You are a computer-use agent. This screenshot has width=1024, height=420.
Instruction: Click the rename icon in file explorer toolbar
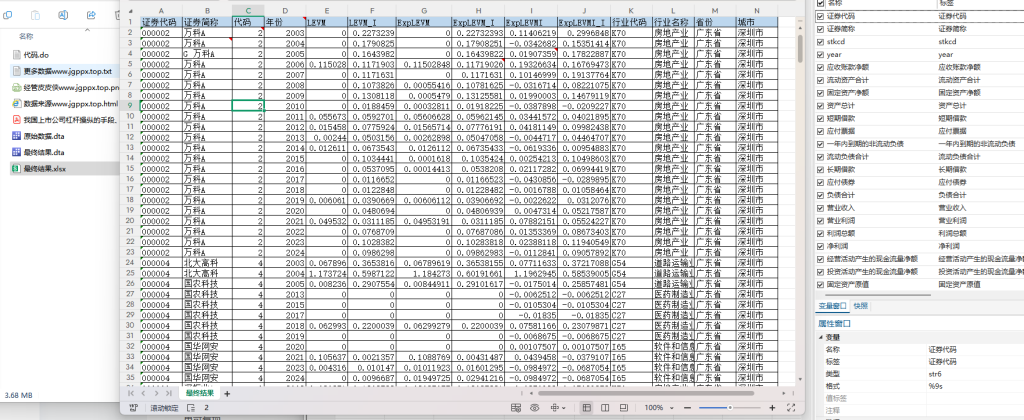[x=63, y=14]
